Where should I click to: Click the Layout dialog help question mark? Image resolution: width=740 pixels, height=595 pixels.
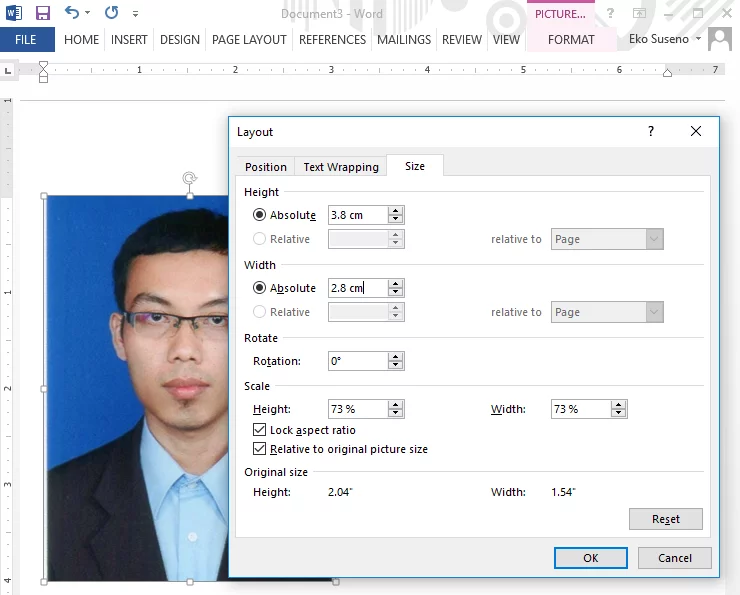[x=651, y=131]
